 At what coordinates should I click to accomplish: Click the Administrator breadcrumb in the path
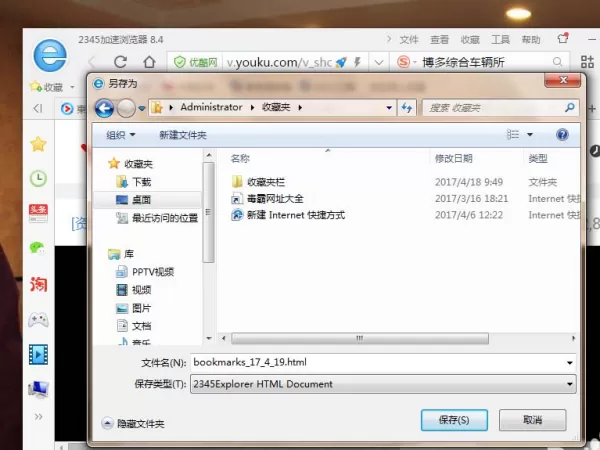[211, 107]
